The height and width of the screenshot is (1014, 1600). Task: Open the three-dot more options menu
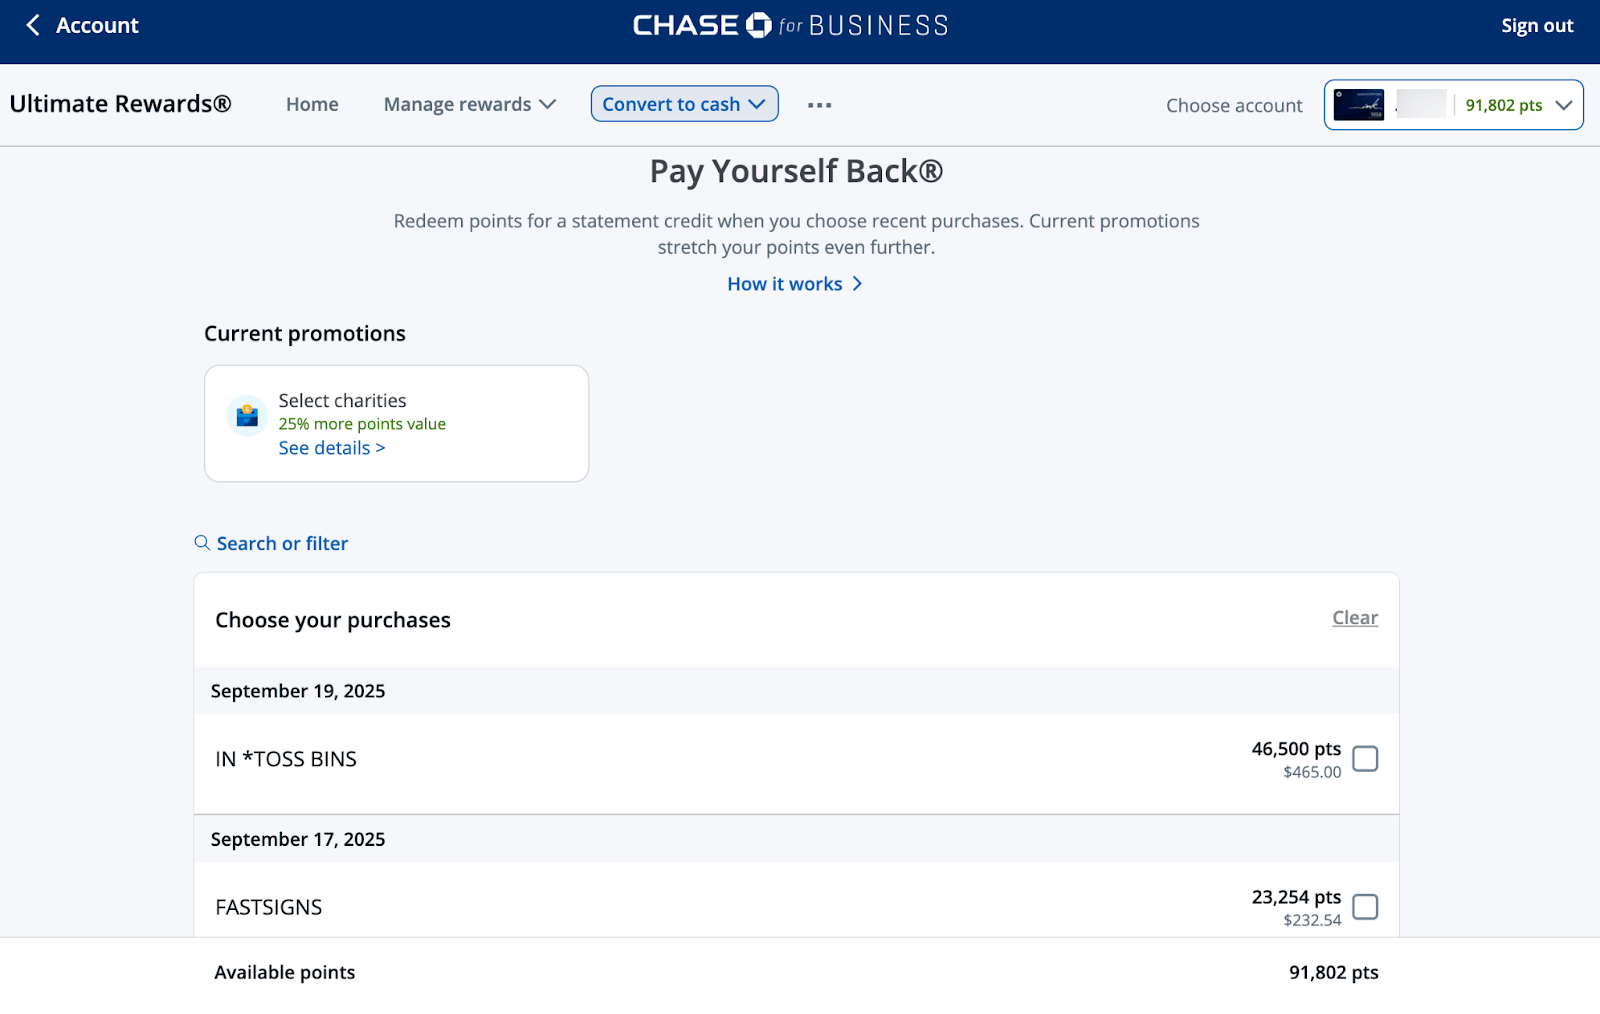tap(819, 105)
